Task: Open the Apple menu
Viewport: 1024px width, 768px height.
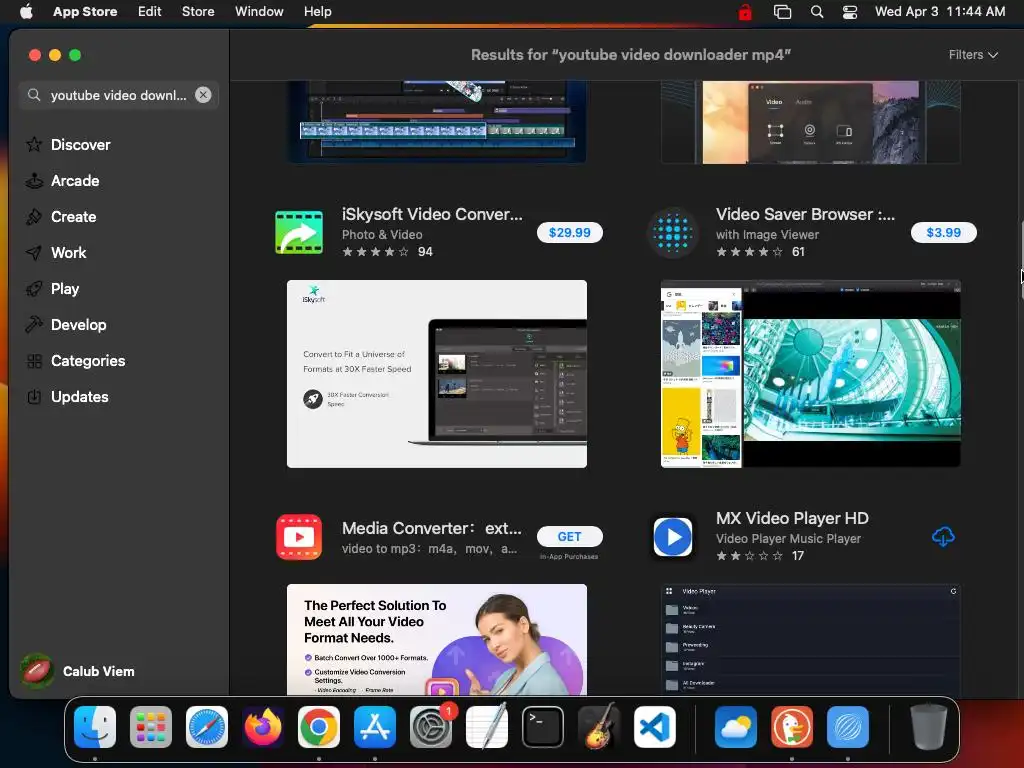Action: point(26,11)
